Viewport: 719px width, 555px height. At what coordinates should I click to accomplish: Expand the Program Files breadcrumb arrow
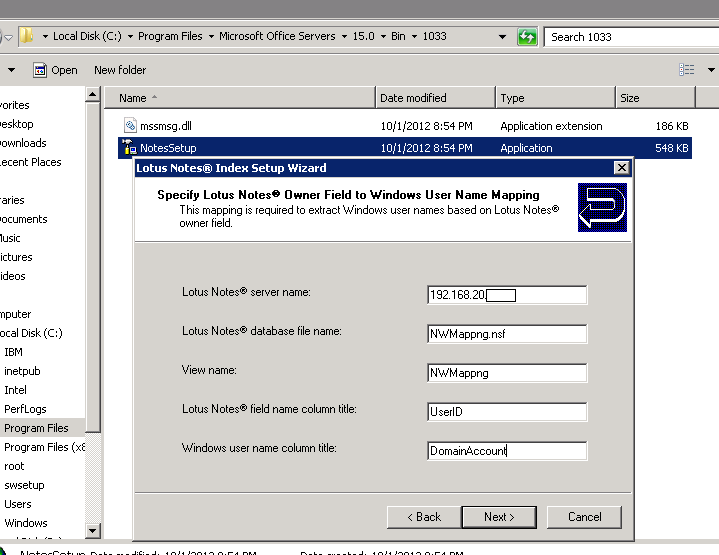click(211, 36)
